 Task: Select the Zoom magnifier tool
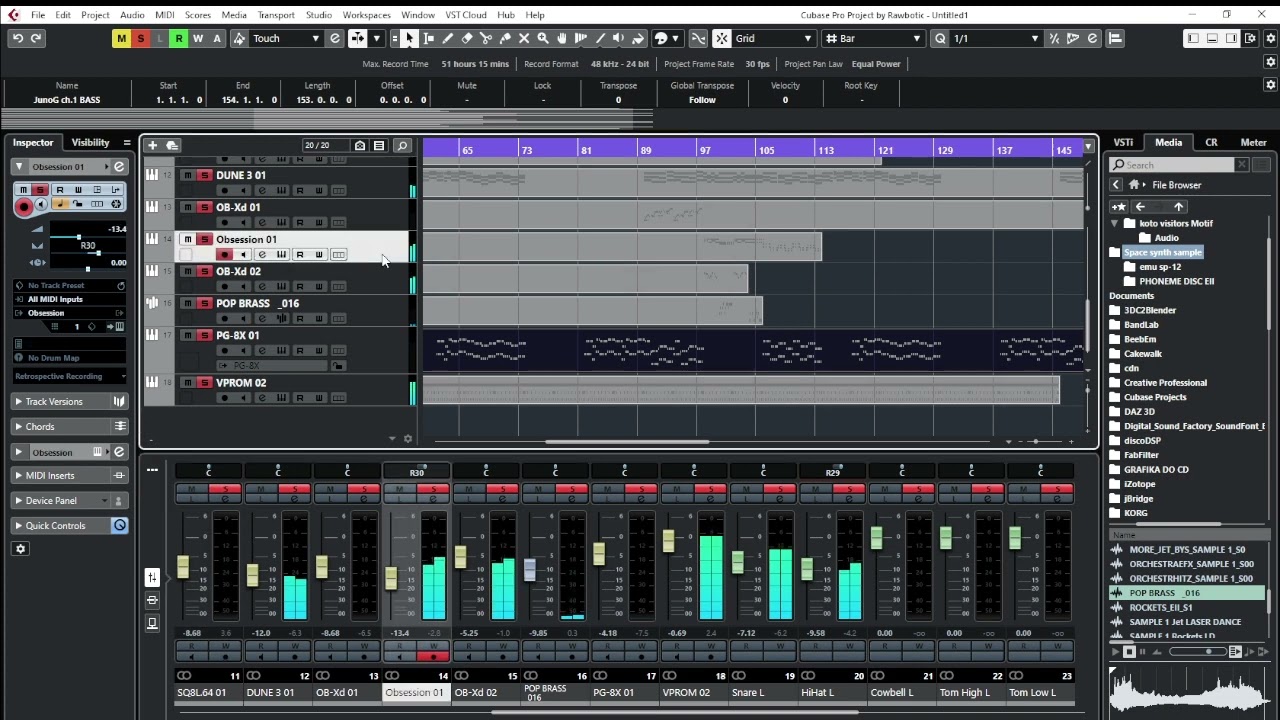click(x=542, y=38)
